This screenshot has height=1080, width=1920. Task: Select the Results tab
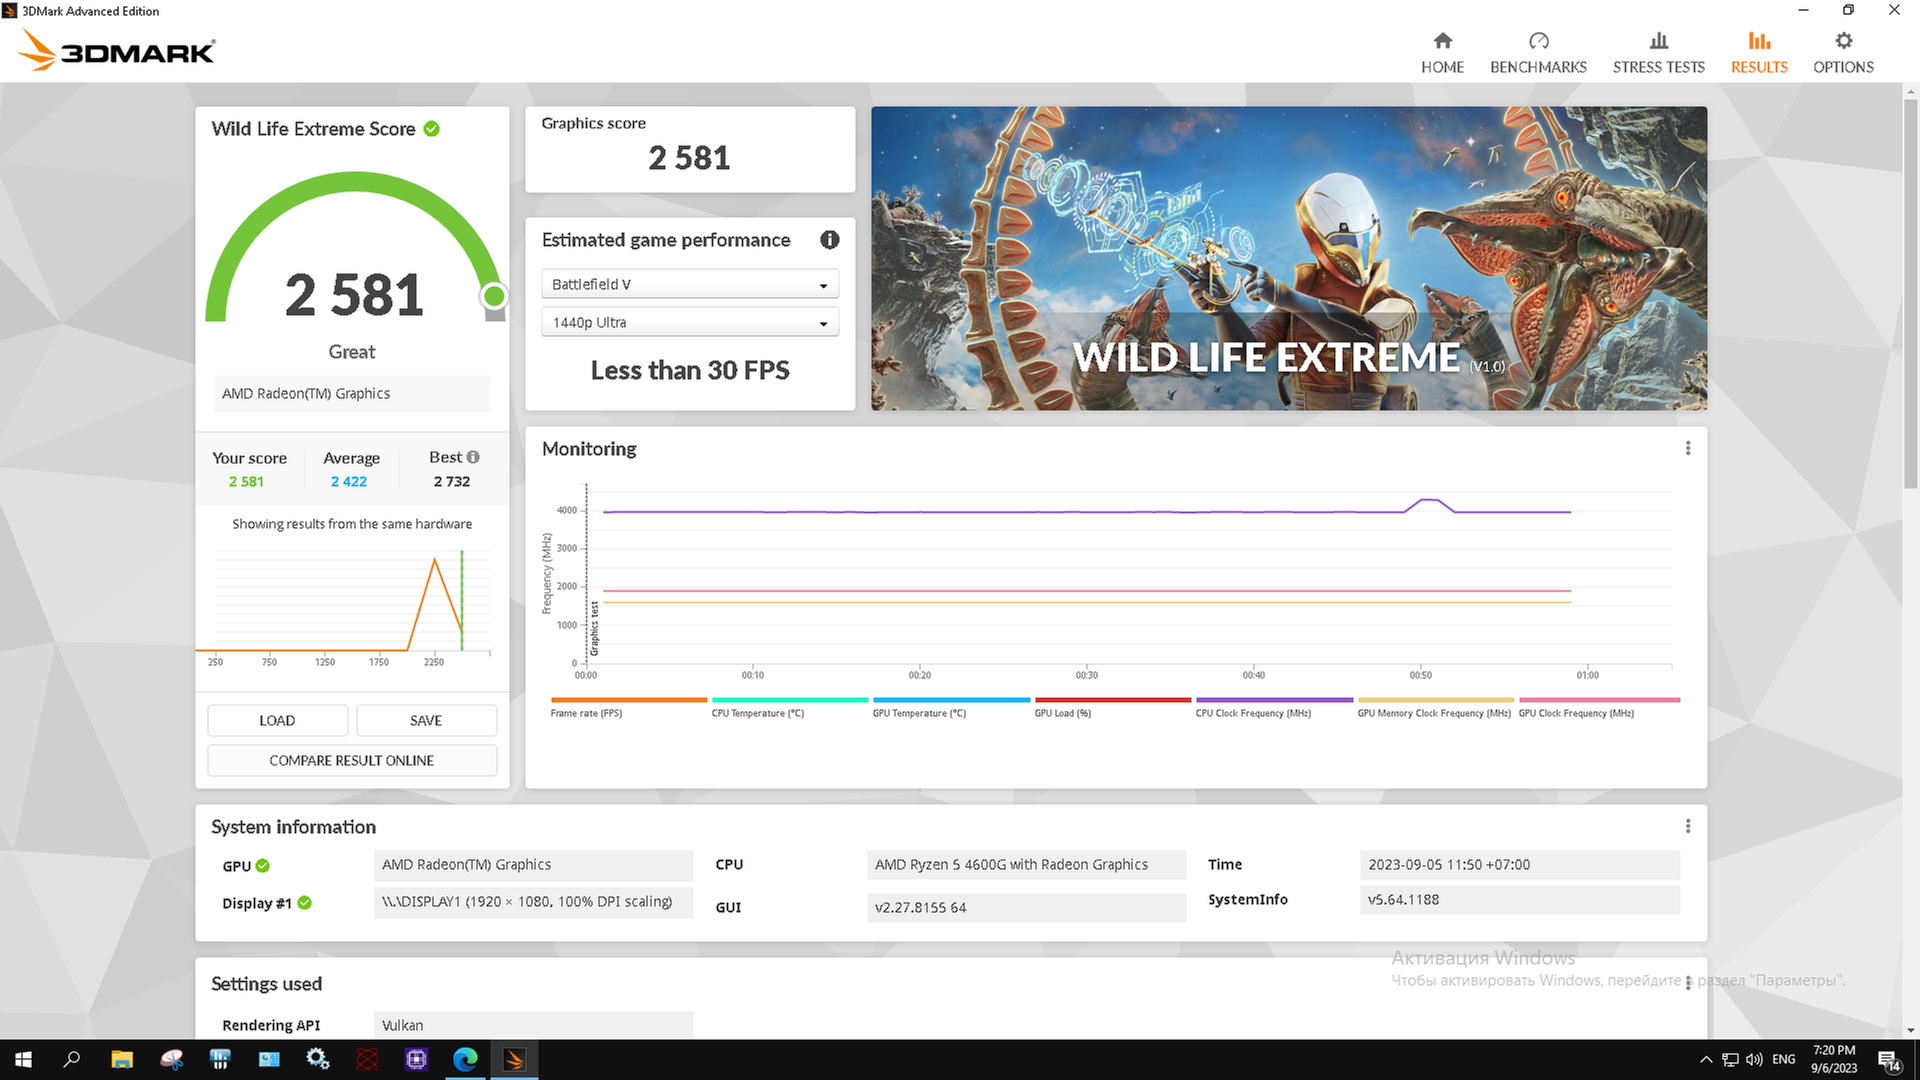coord(1759,53)
